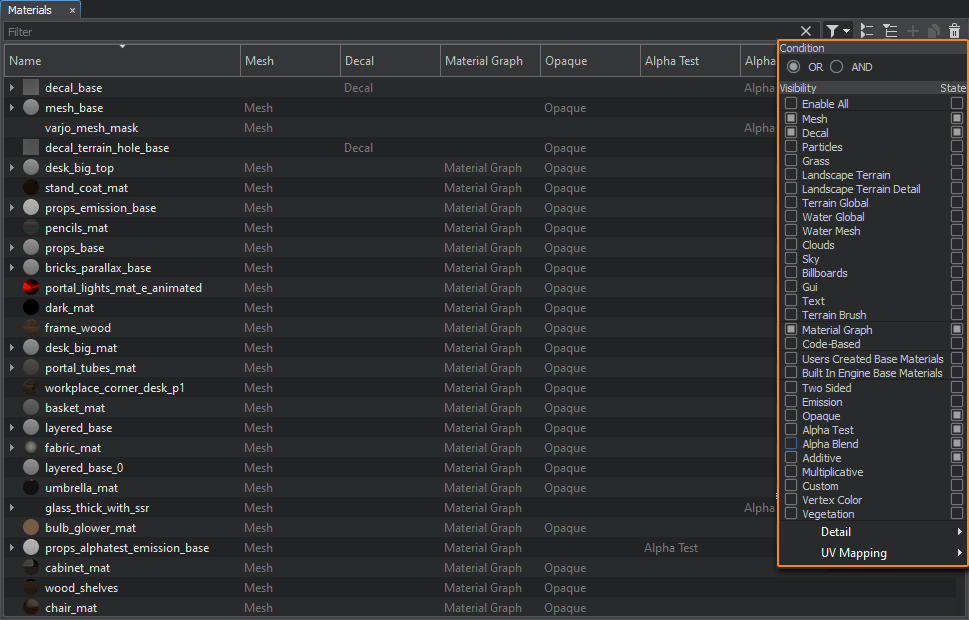Select the OR condition radio button
The width and height of the screenshot is (969, 620).
point(794,67)
